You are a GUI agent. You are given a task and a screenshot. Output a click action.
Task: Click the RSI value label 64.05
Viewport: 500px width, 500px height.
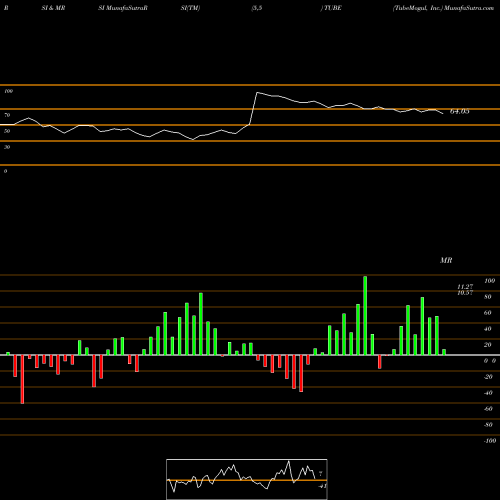460,111
